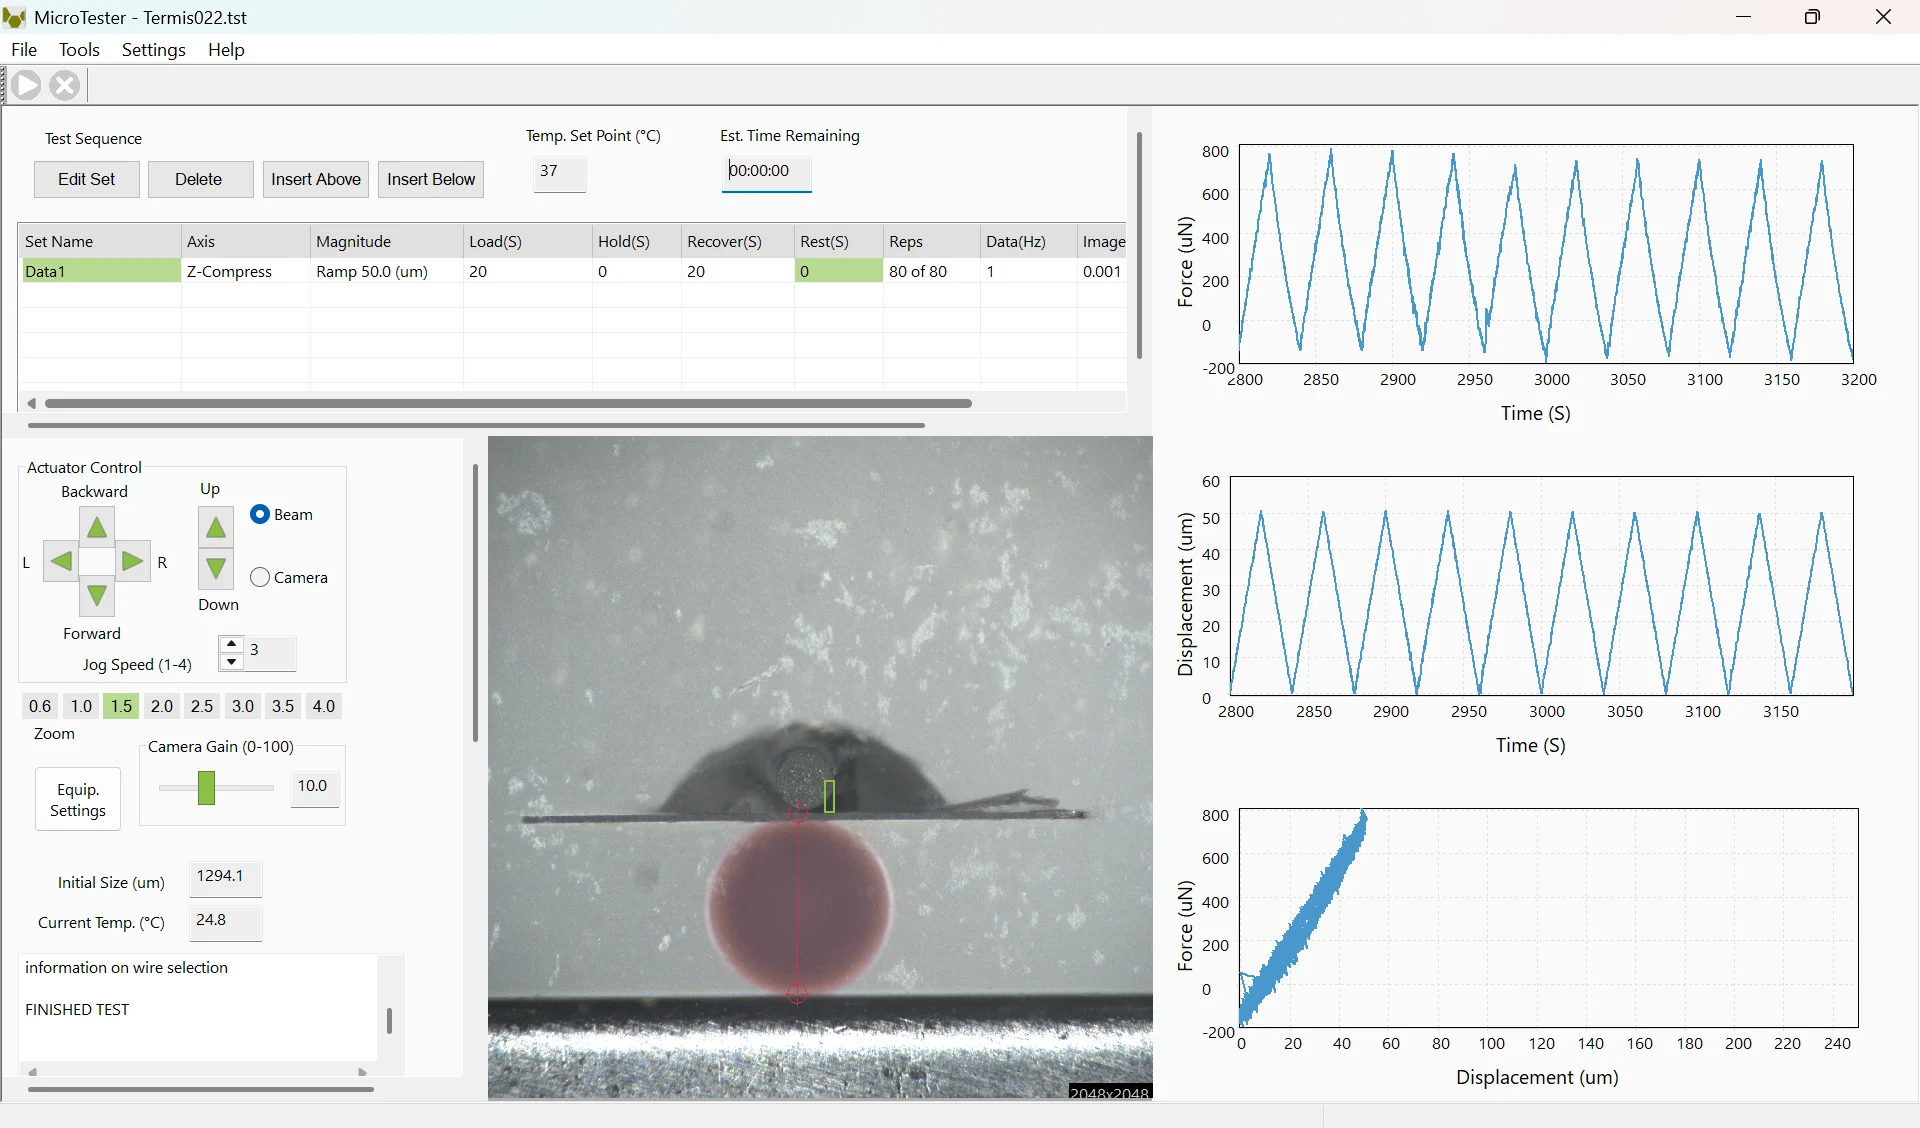
Task: Click the Set Name column header
Action: (100, 241)
